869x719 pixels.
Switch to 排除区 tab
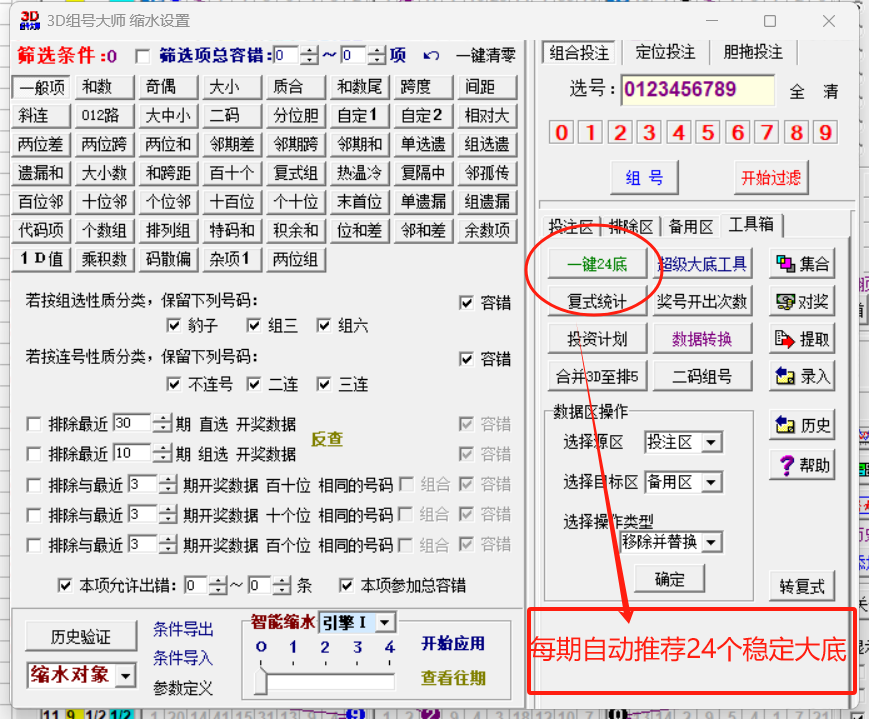pyautogui.click(x=632, y=226)
